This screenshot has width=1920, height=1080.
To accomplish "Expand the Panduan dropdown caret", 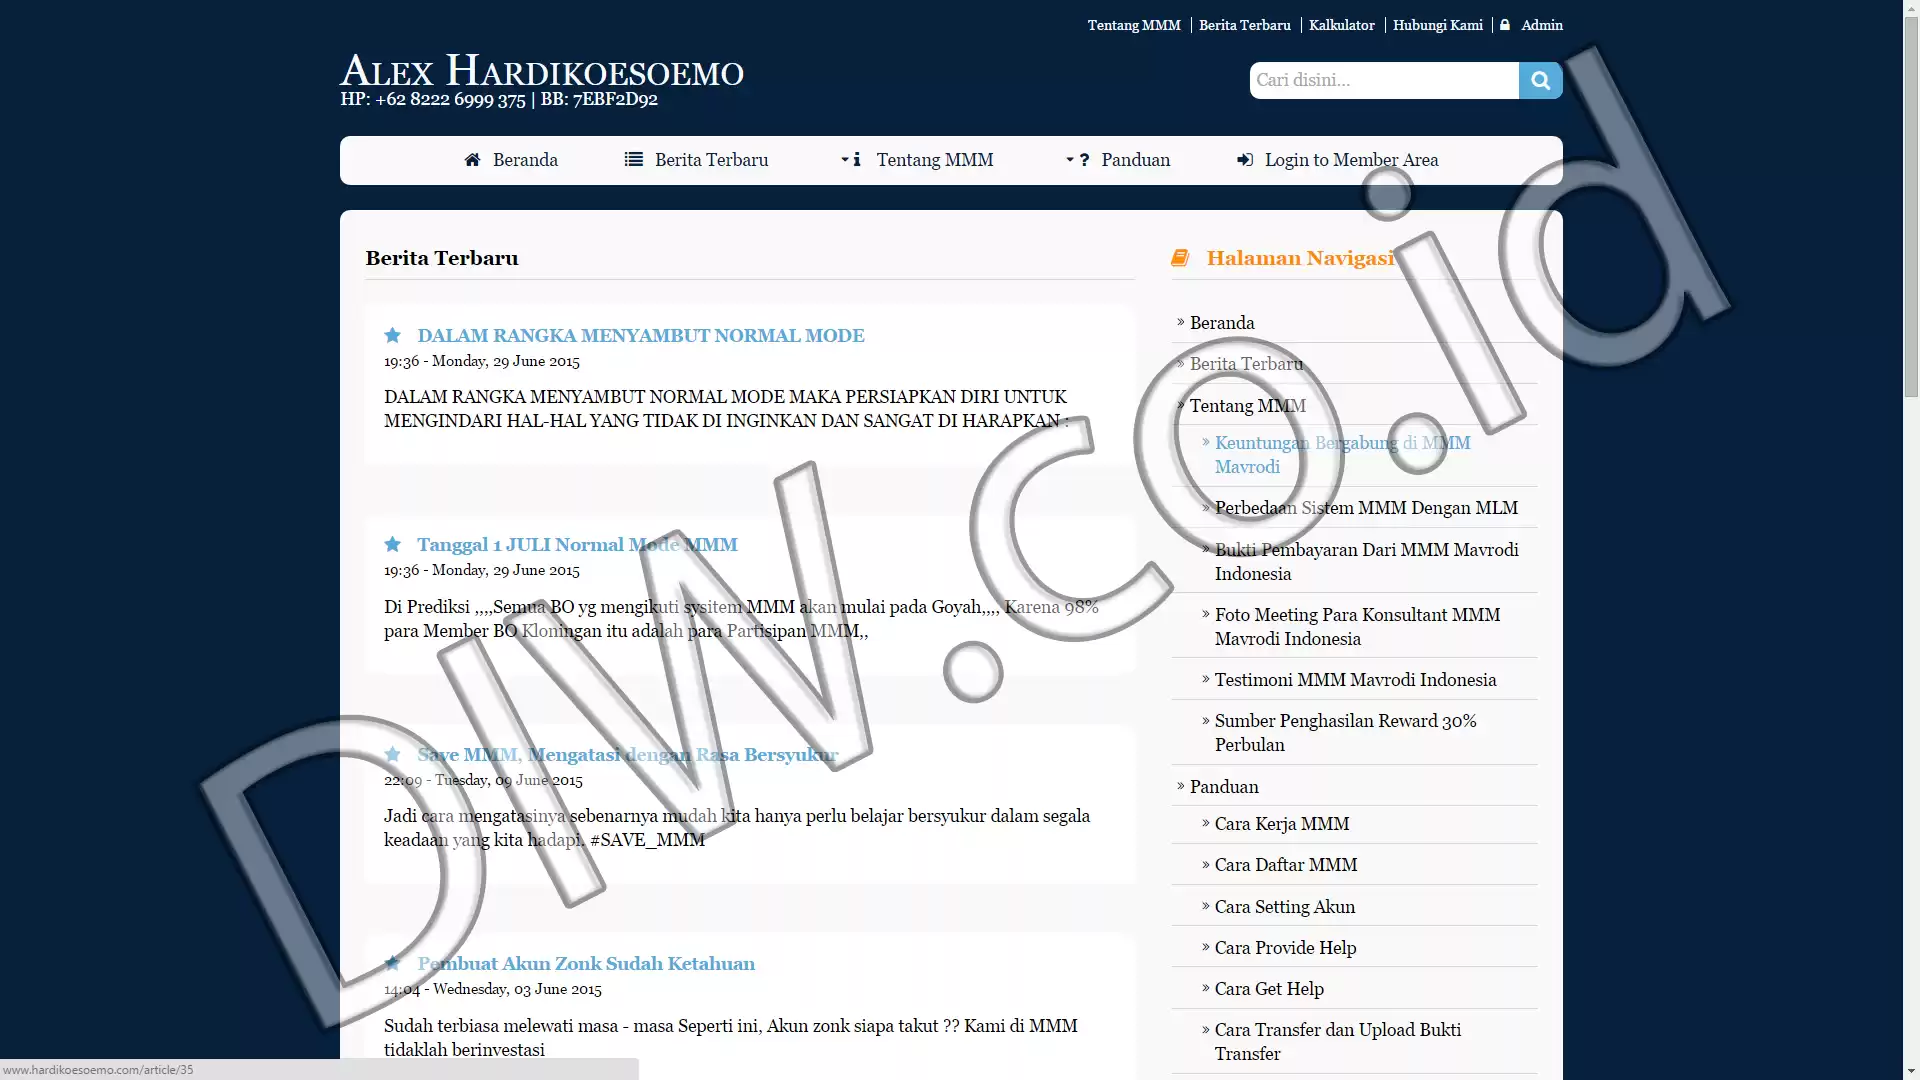I will pyautogui.click(x=1070, y=160).
